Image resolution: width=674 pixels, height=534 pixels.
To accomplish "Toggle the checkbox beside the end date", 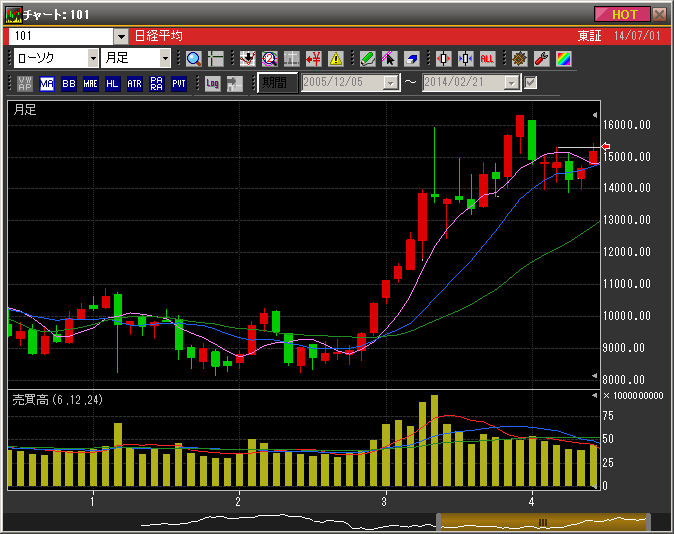I will click(x=531, y=83).
